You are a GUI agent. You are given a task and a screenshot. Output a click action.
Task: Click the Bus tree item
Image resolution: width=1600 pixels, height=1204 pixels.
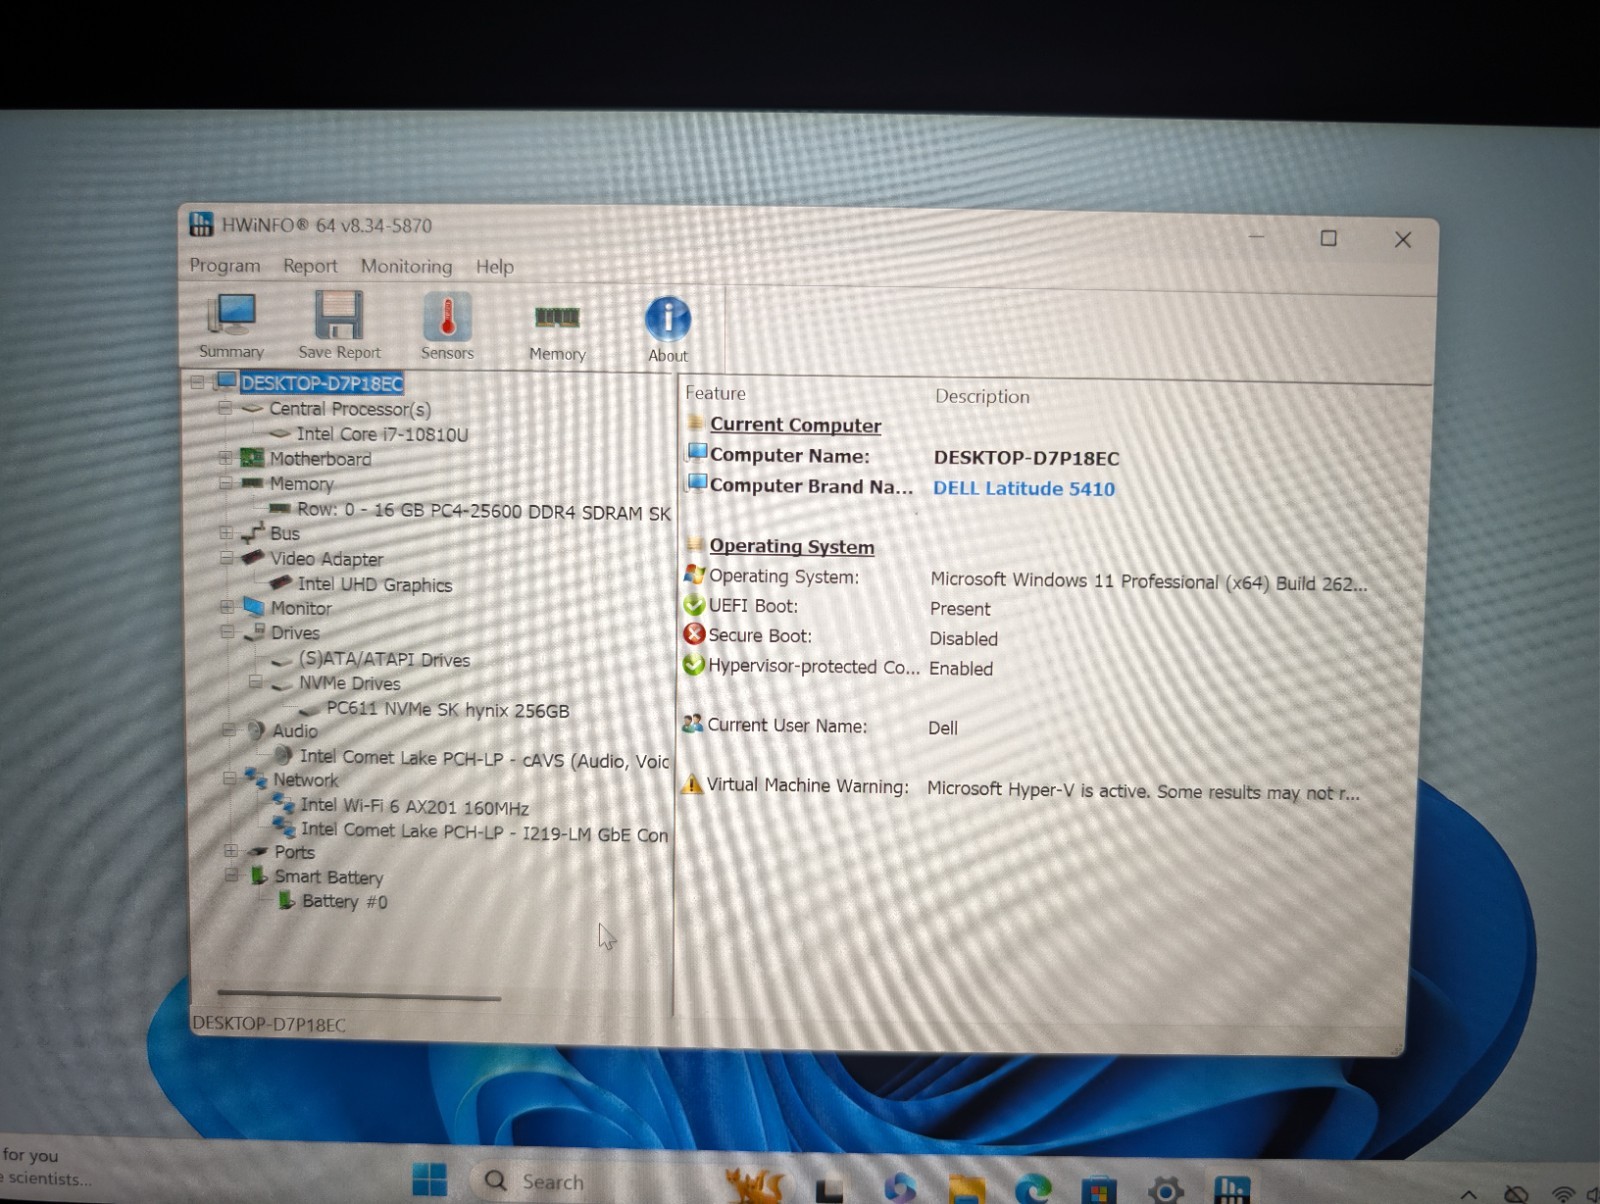(285, 534)
